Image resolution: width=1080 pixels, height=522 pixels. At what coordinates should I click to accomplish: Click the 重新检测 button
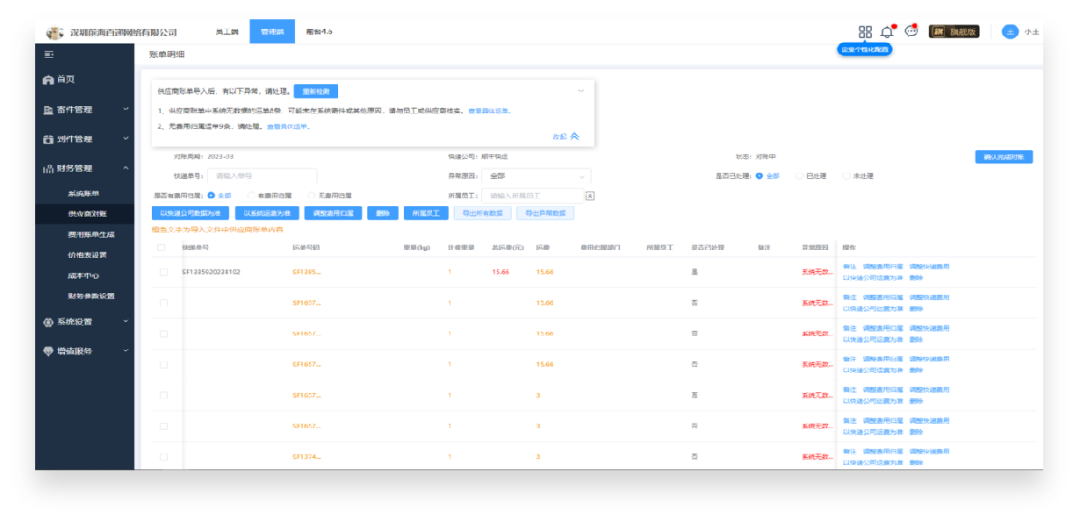pos(315,92)
